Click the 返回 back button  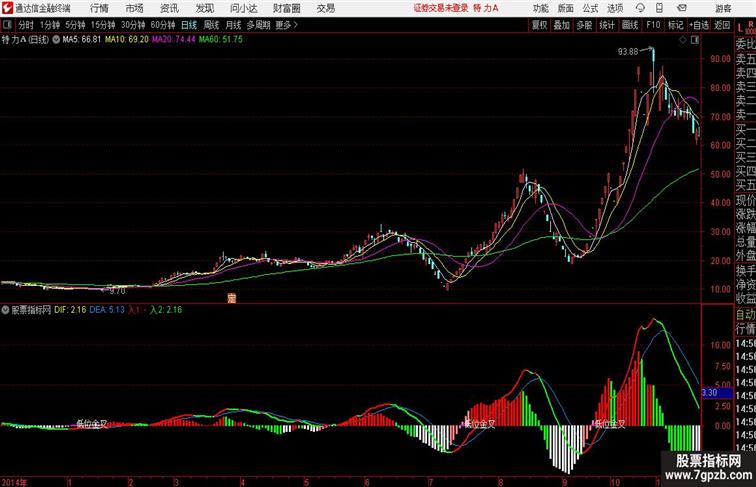tap(722, 25)
